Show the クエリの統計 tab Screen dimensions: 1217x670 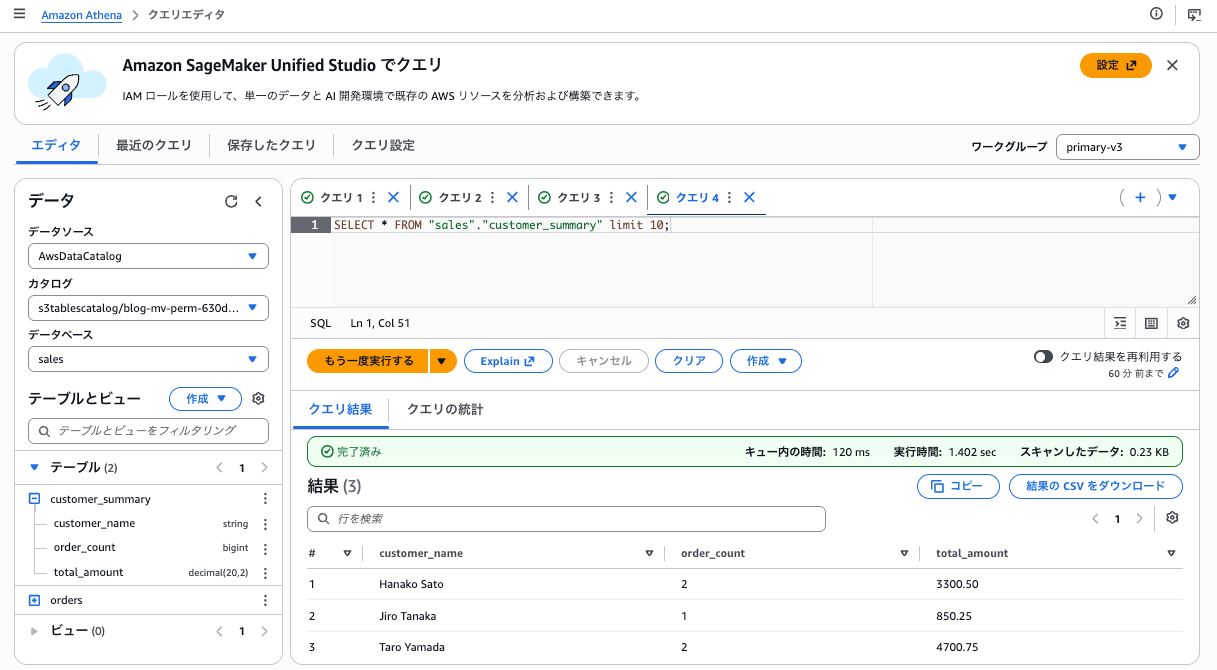[445, 409]
